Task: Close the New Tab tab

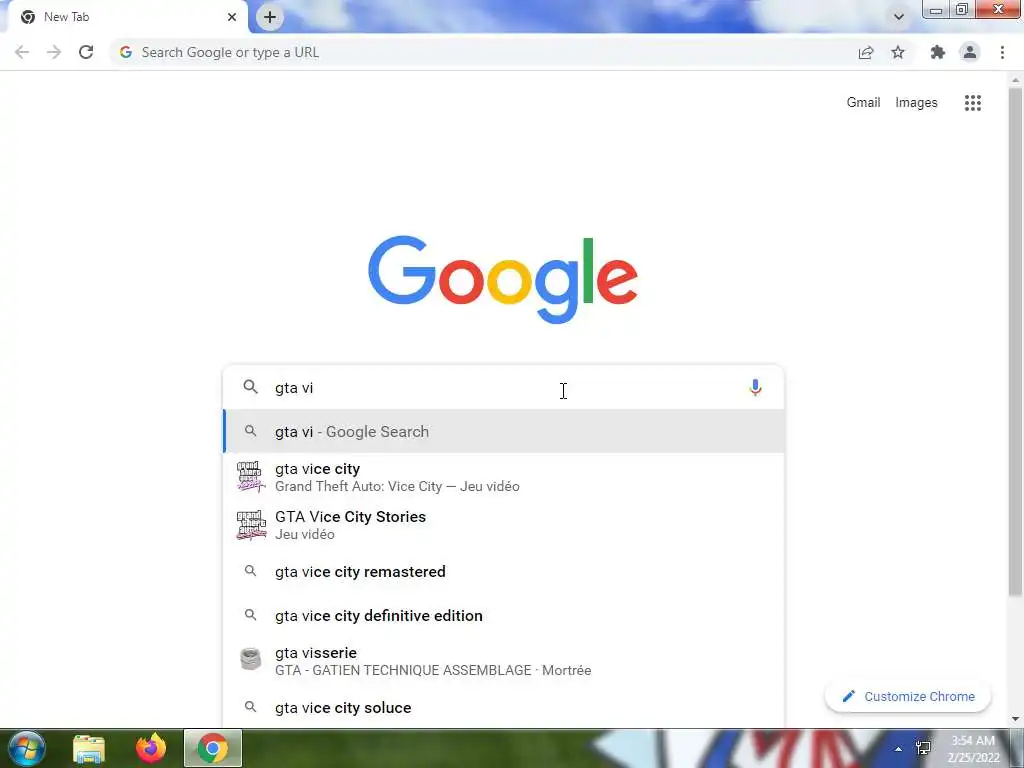Action: pyautogui.click(x=232, y=17)
